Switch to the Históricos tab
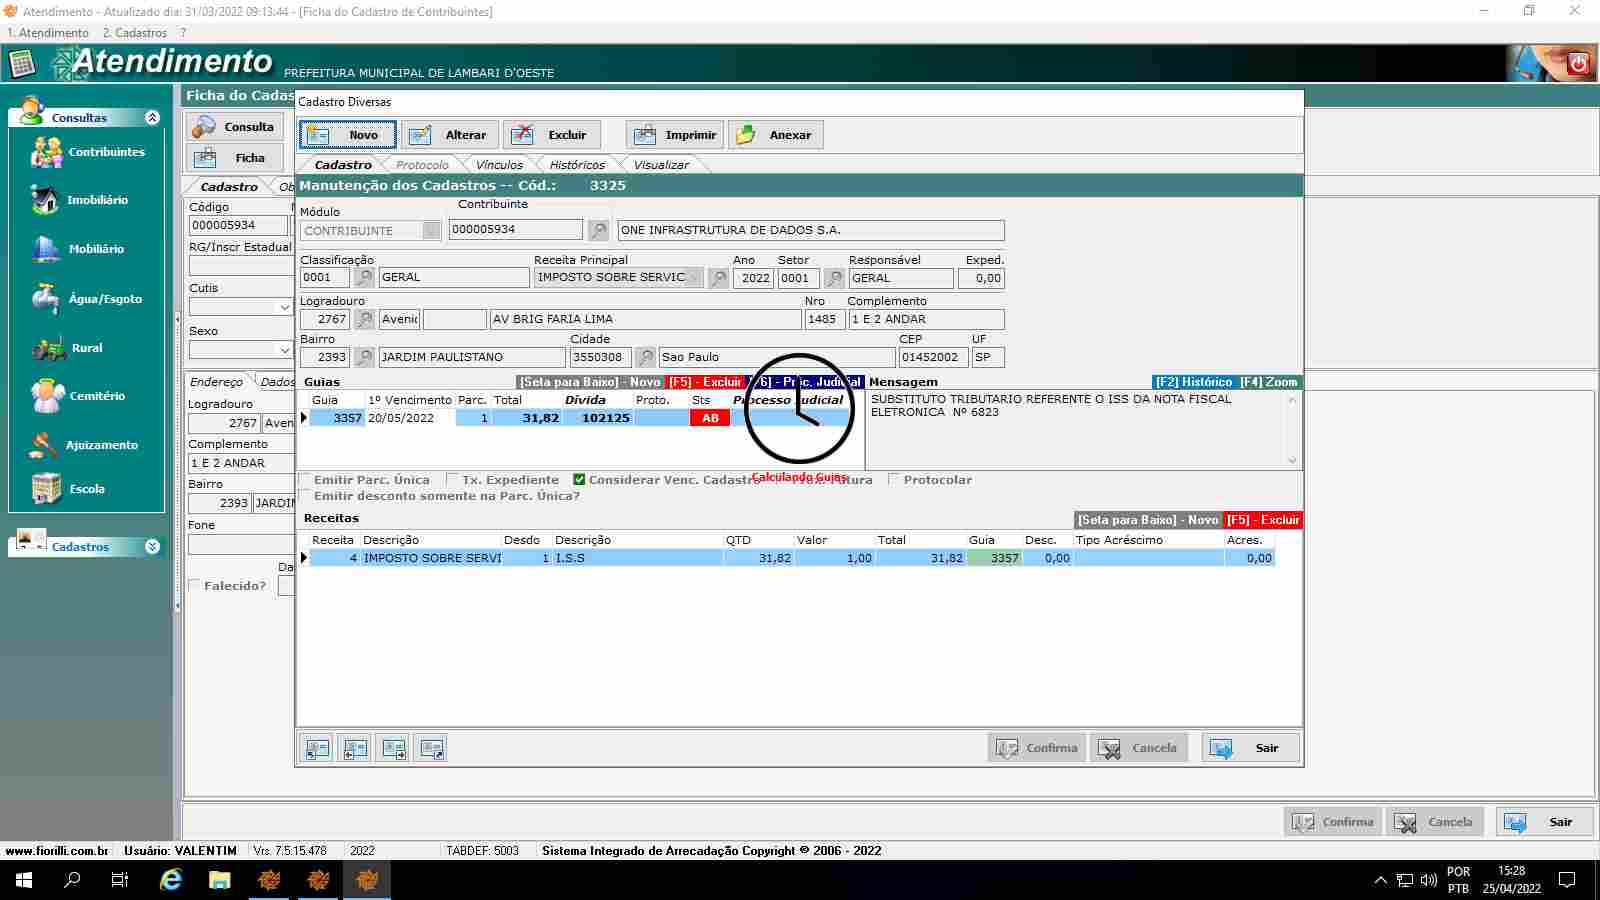 click(x=576, y=165)
